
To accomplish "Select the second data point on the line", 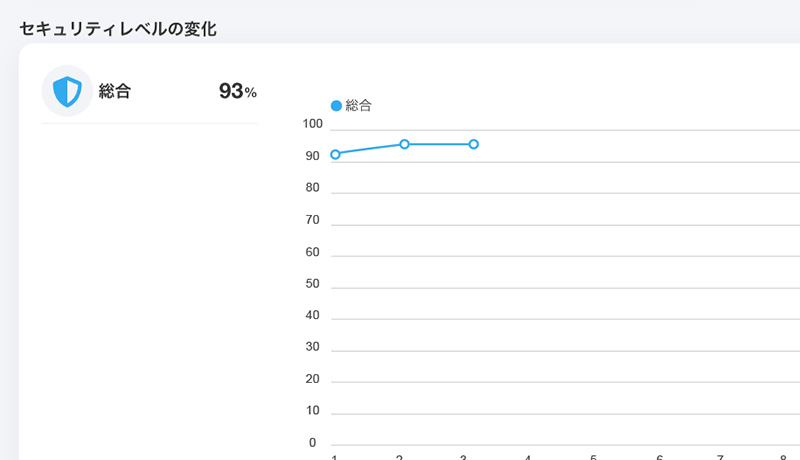I will tap(404, 144).
